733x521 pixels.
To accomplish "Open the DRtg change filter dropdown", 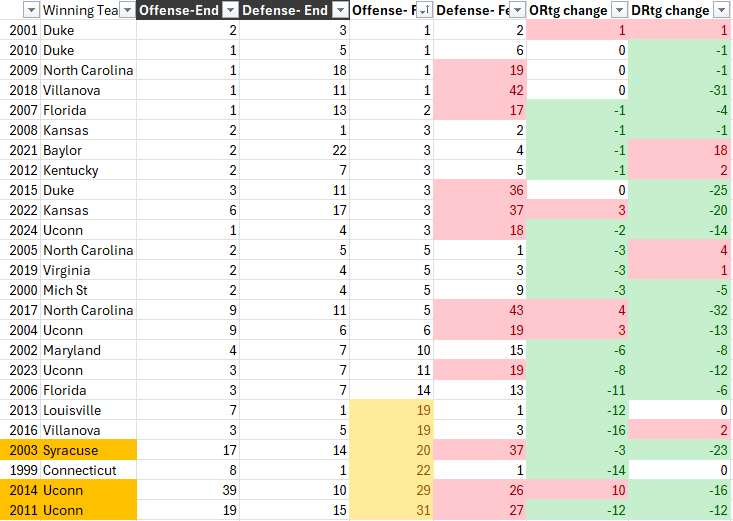I will click(x=721, y=10).
